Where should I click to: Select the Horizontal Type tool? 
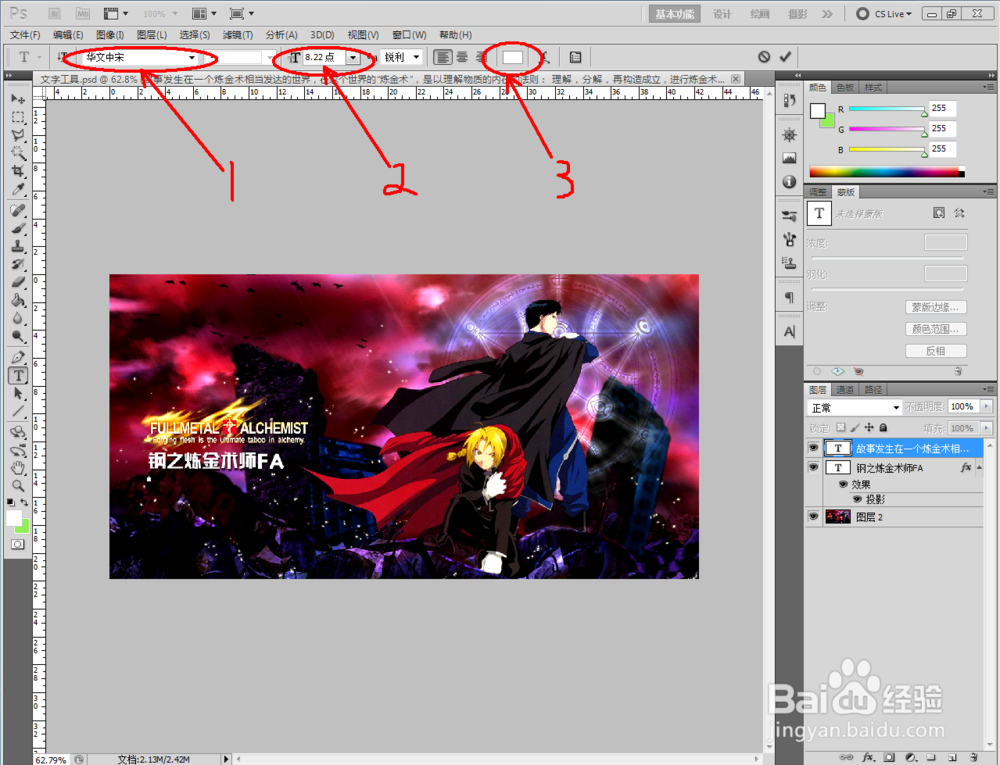coord(18,375)
